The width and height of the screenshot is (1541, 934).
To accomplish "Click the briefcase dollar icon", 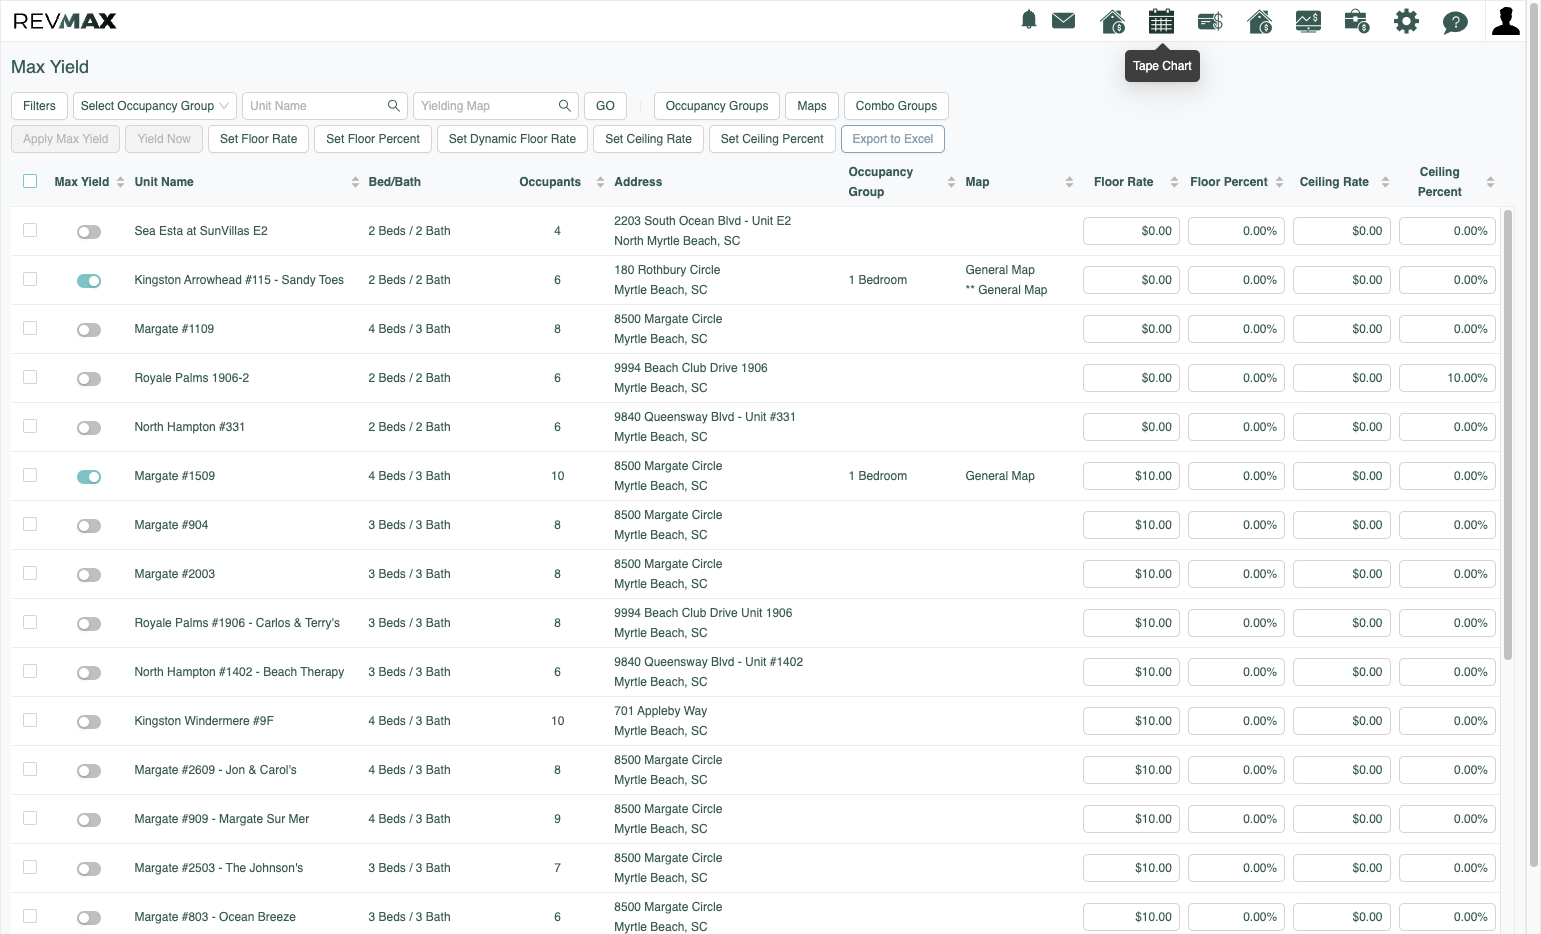I will tap(1357, 20).
